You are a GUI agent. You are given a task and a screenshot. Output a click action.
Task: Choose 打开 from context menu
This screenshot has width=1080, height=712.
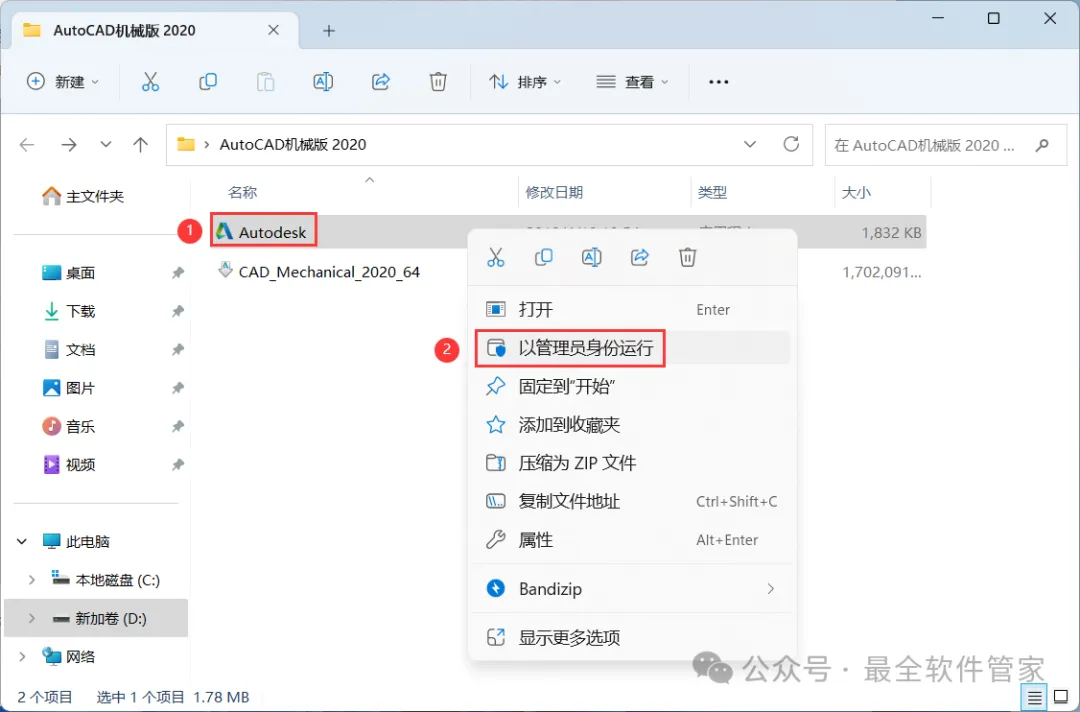coord(632,310)
